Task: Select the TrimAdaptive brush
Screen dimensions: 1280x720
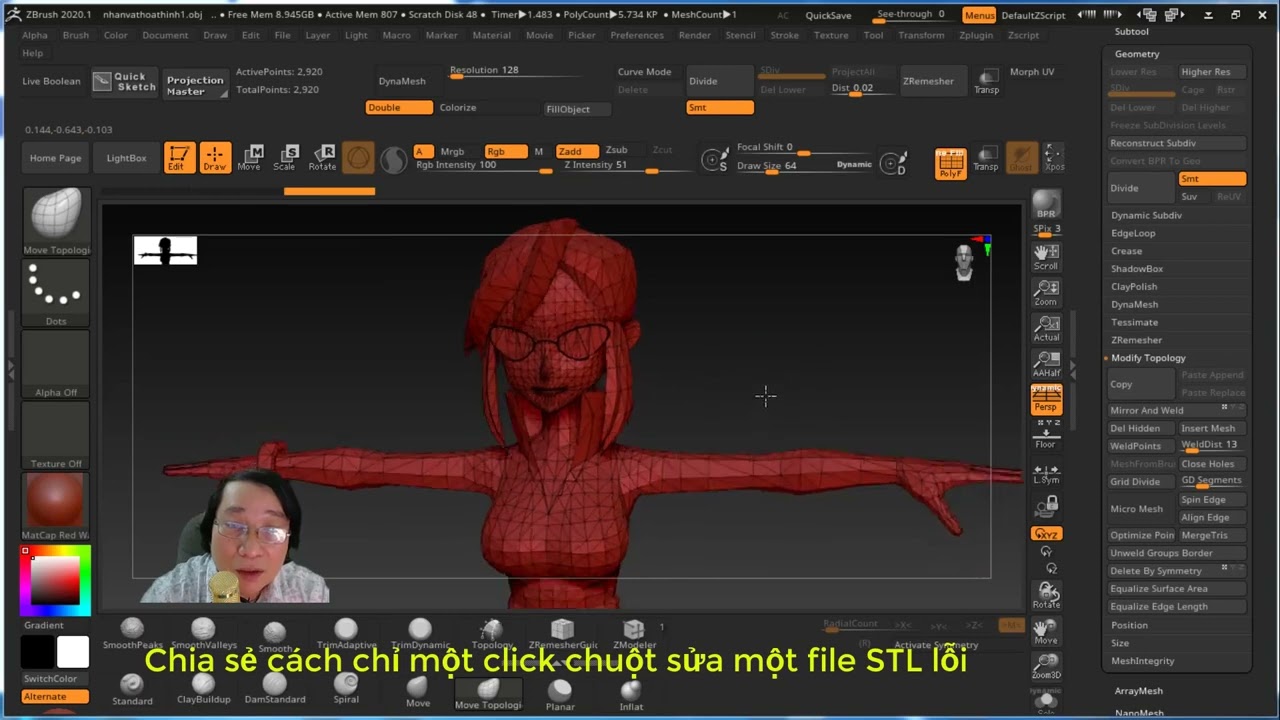Action: 346,634
